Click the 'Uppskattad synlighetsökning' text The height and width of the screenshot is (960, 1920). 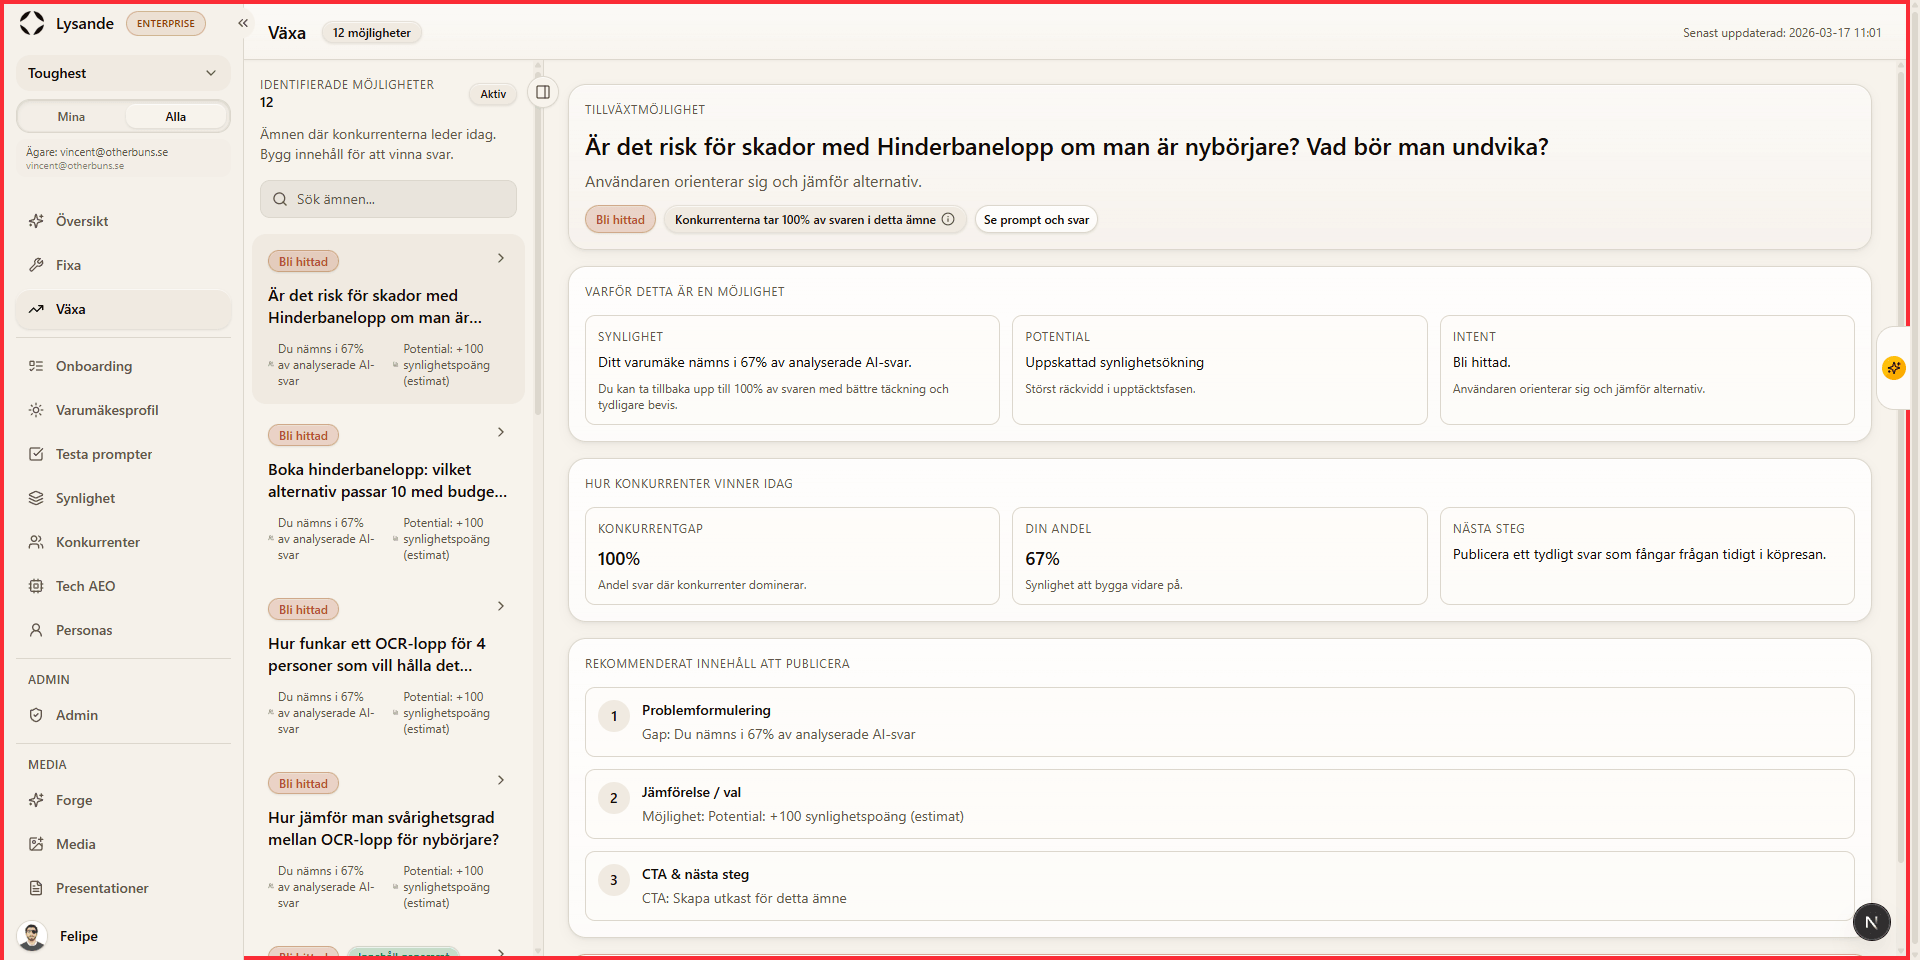pos(1114,363)
